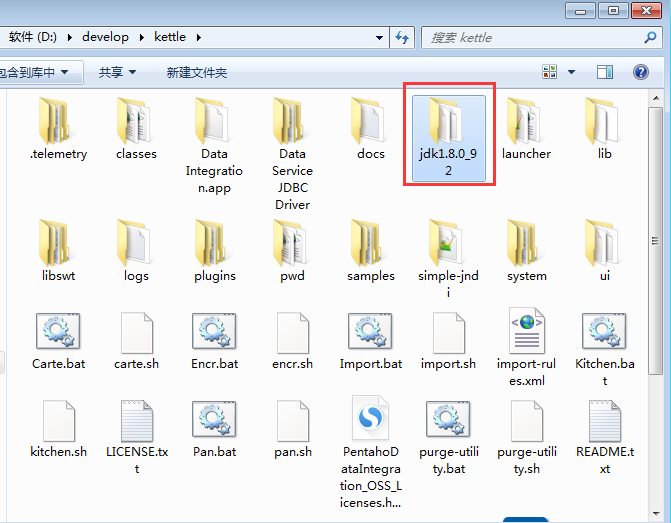Select the Carte.bat file

tap(58, 341)
